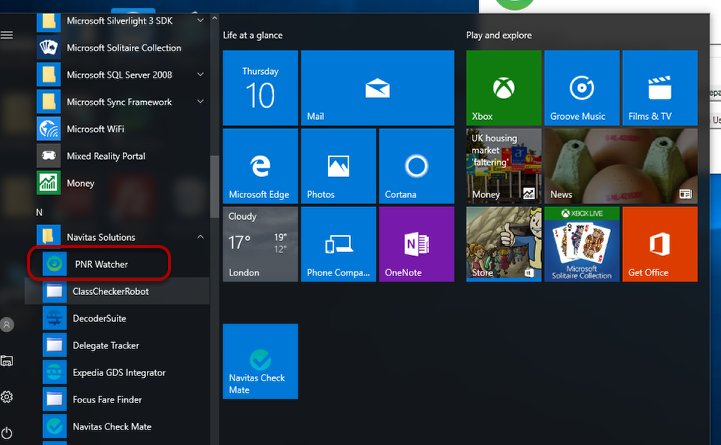Click the Power icon in Start sidebar
Viewport: 721px width, 445px height.
[7, 433]
